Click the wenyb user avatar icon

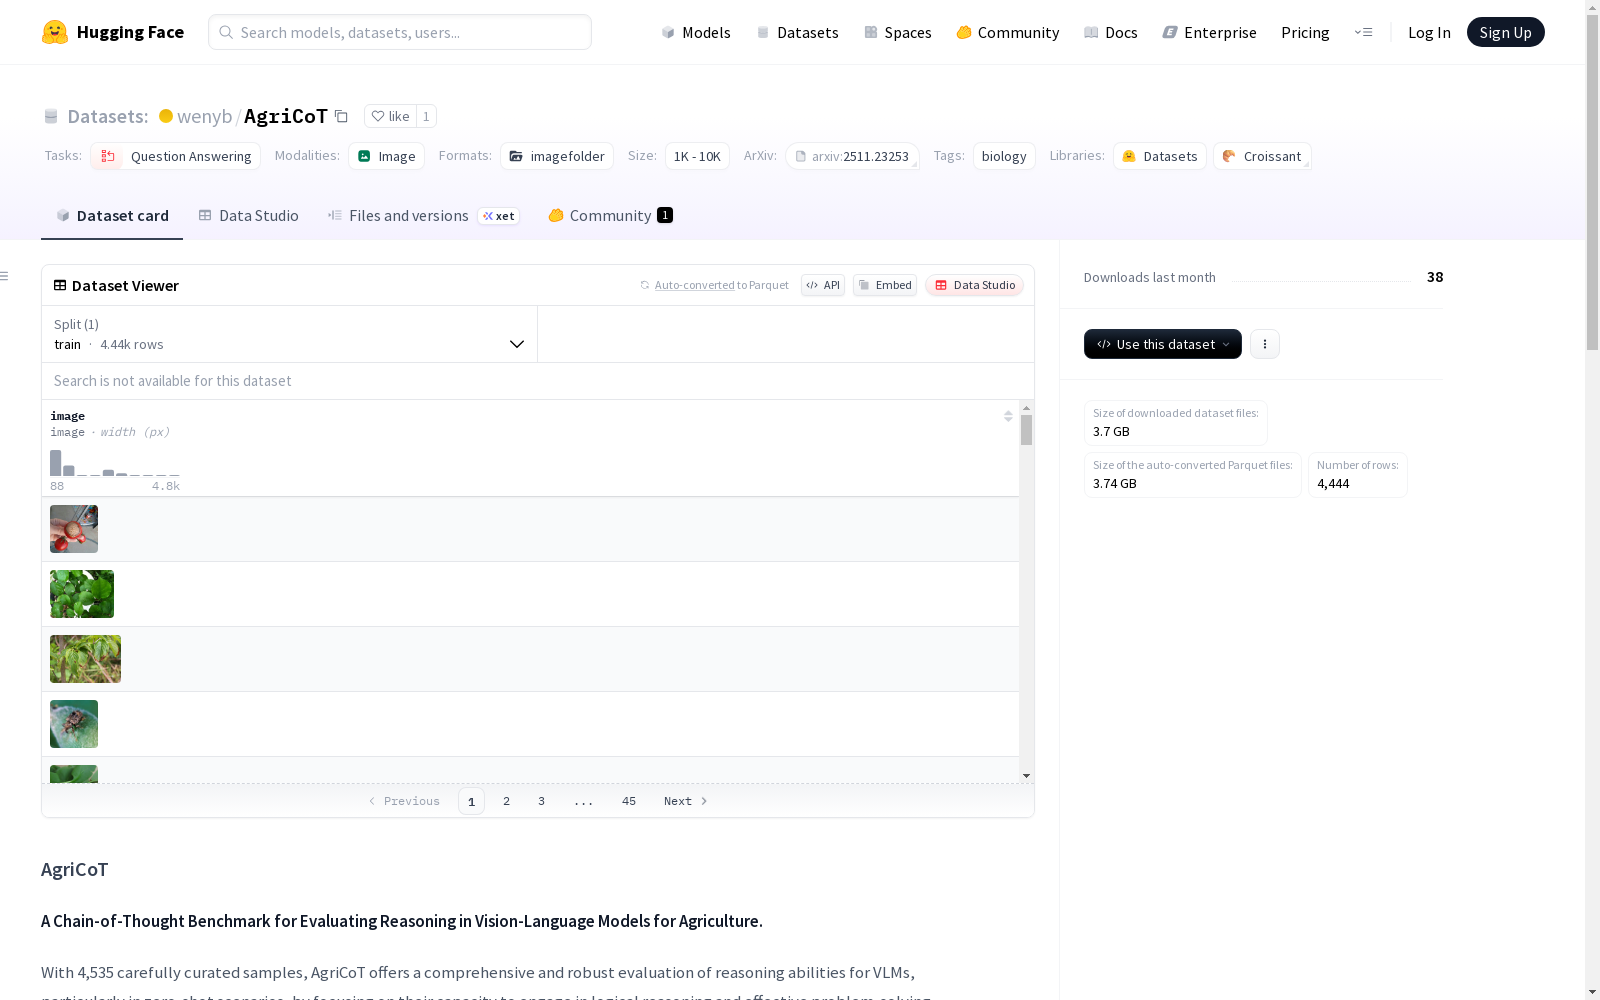166,116
